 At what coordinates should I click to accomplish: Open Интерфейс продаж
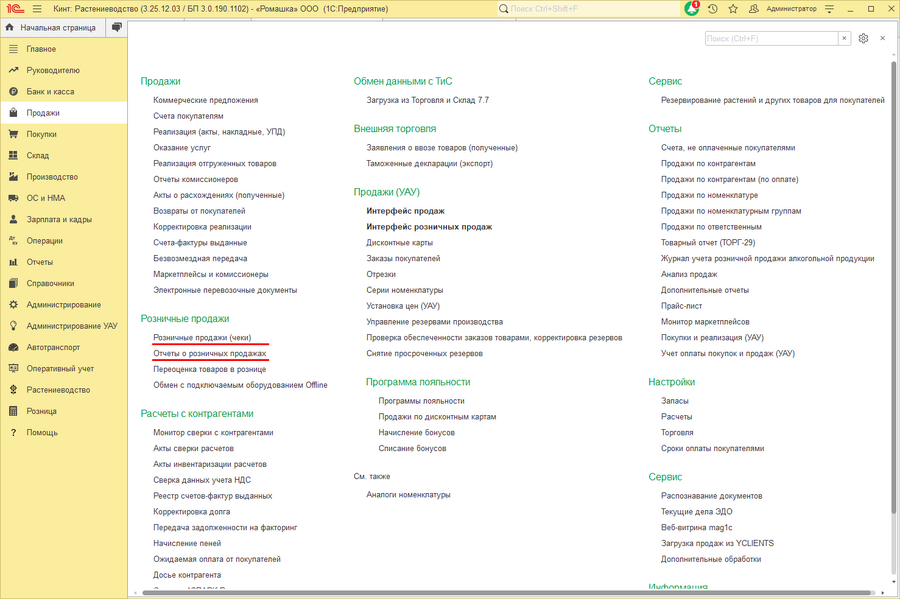pos(405,211)
